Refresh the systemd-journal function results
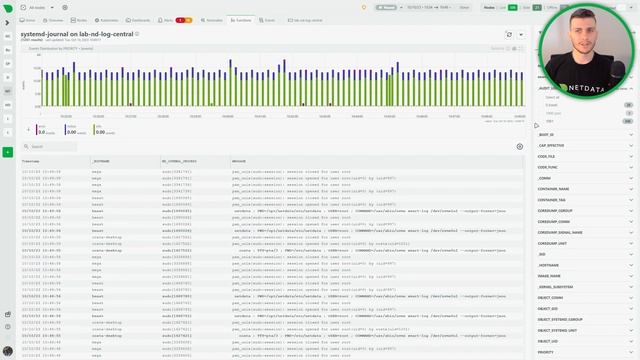640x360 pixels. (509, 35)
